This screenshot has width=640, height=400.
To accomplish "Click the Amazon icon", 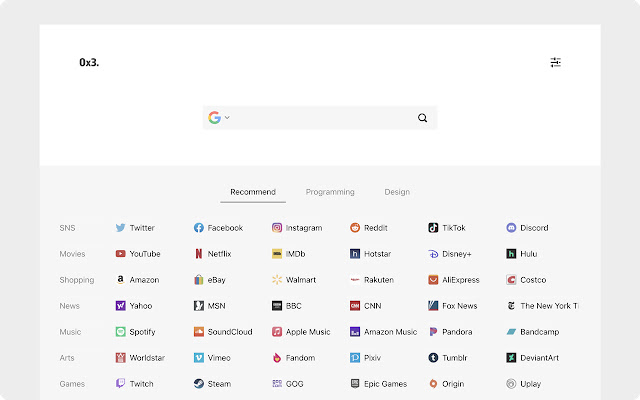I will [120, 280].
